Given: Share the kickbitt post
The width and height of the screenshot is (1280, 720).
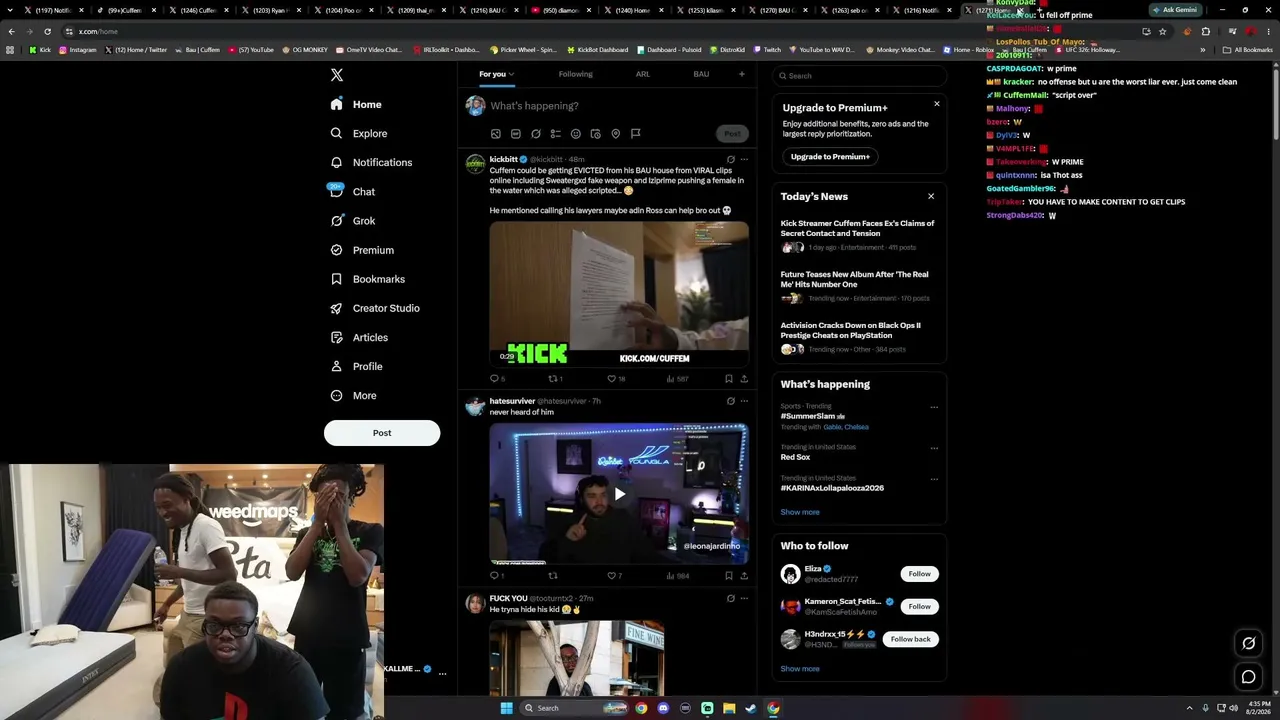Looking at the screenshot, I should click(744, 379).
